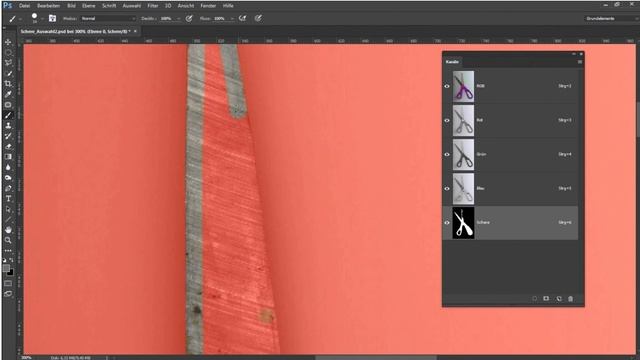Open the Auswahl menu
640x360 pixels.
click(x=131, y=6)
